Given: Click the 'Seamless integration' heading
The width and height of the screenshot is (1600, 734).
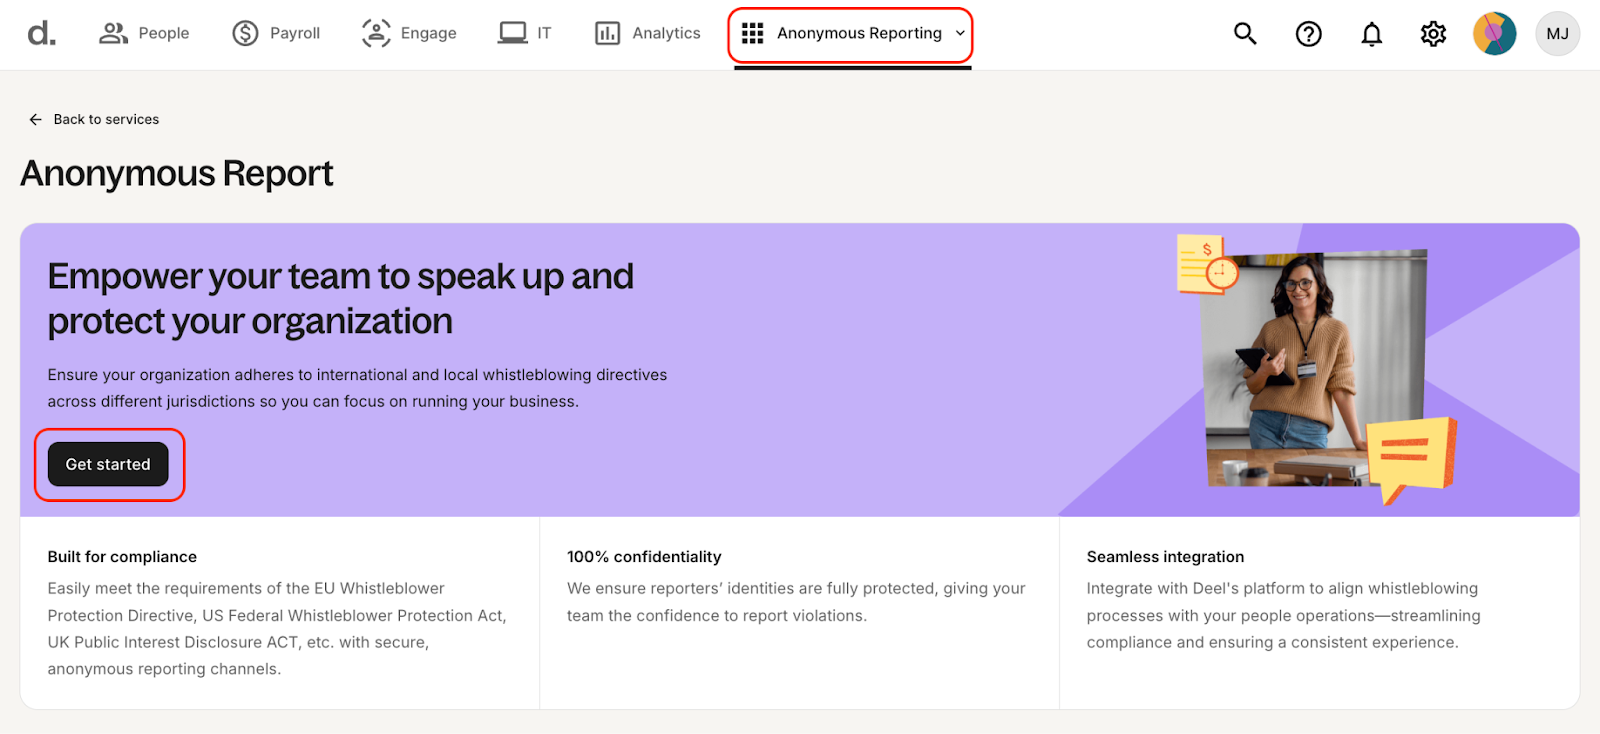Looking at the screenshot, I should tap(1165, 557).
